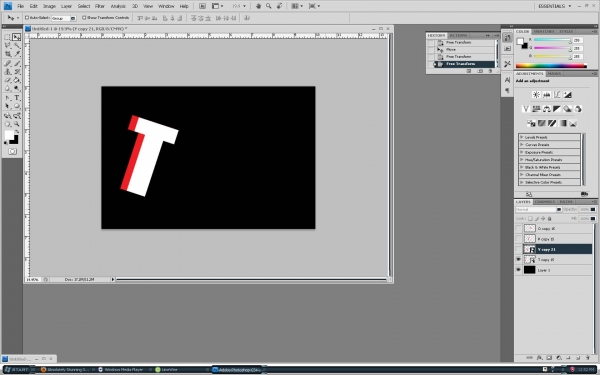Select the Zoom tool in toolbox
Viewport: 600px width, 375px height.
tap(16, 124)
